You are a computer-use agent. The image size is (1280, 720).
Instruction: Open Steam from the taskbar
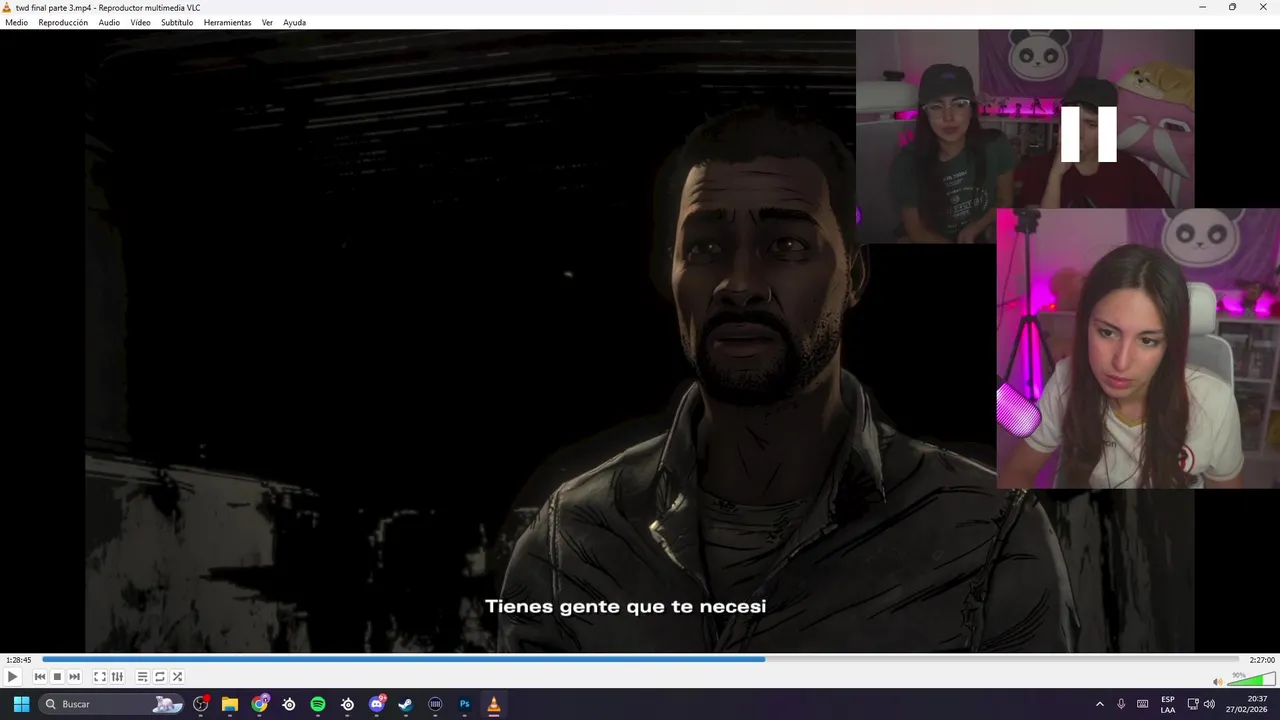coord(406,704)
